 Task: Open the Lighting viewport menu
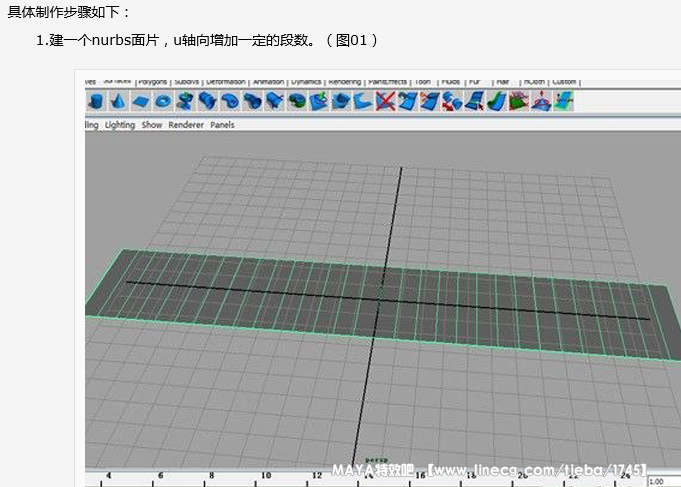(x=120, y=125)
